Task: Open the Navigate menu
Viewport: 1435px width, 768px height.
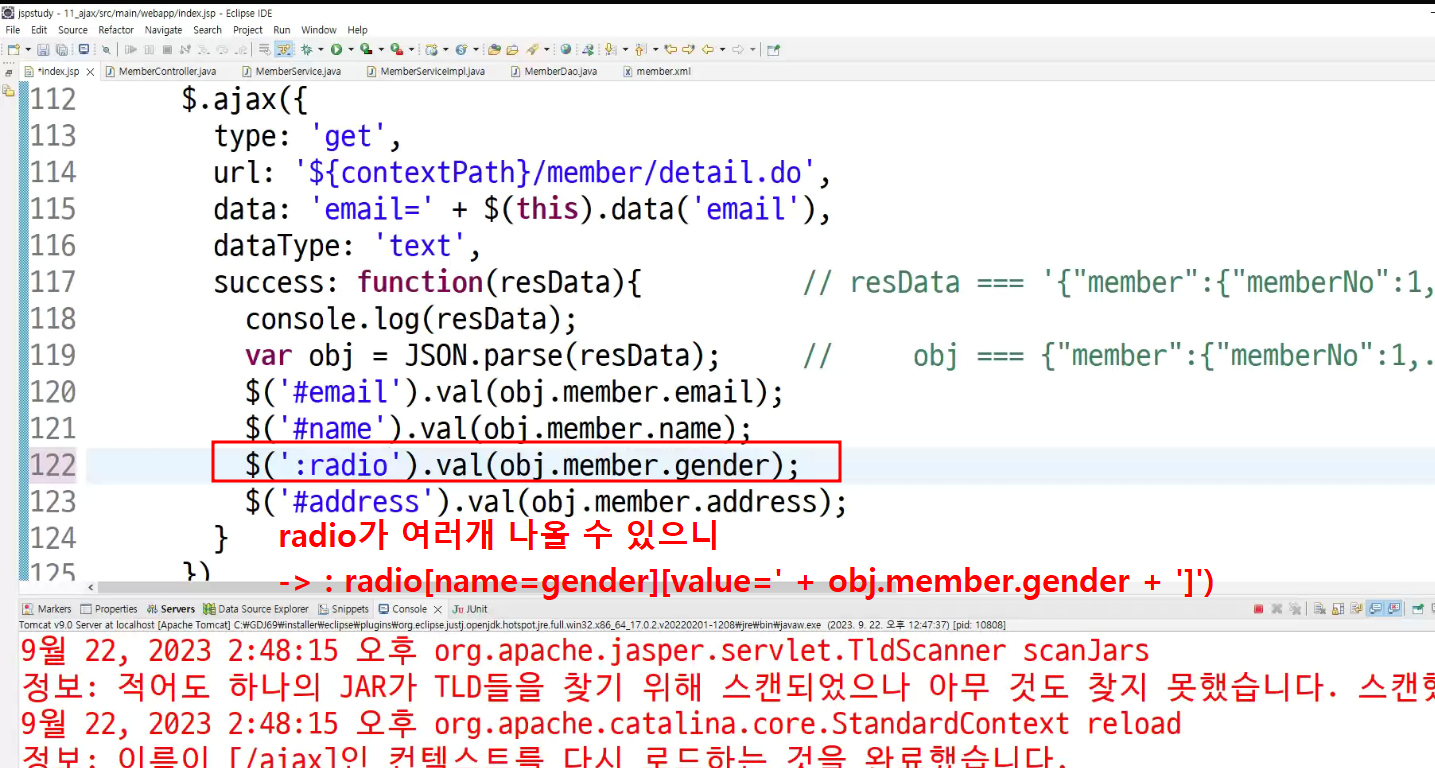Action: tap(164, 30)
